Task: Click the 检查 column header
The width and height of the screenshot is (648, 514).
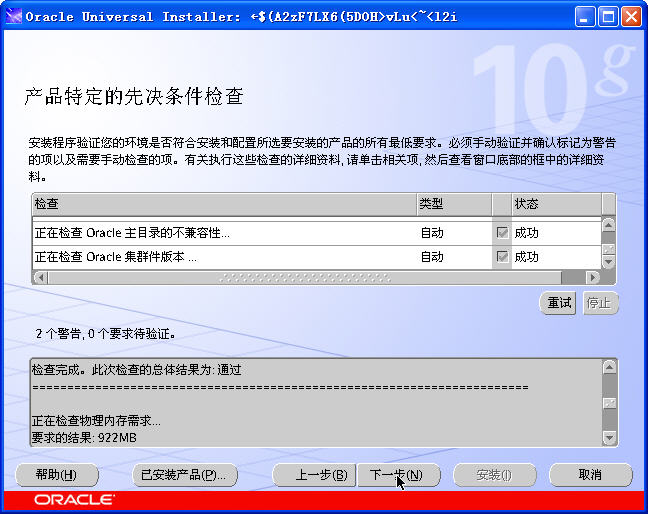Action: coord(224,204)
